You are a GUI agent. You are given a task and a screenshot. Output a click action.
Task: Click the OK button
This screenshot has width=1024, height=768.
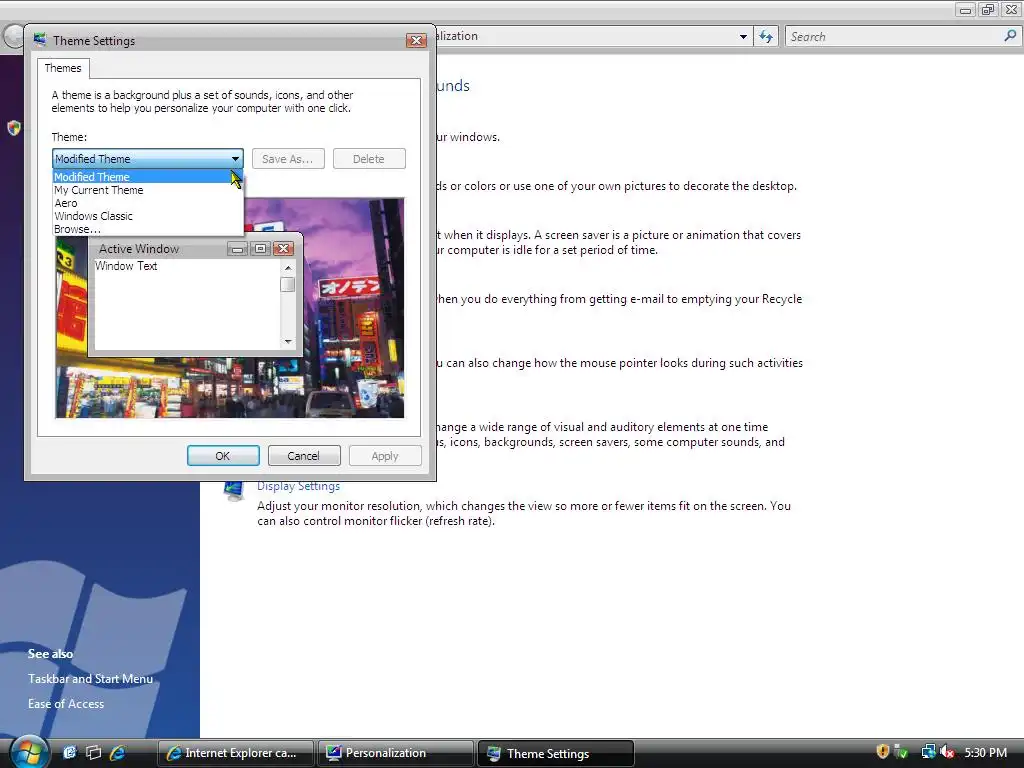click(223, 456)
